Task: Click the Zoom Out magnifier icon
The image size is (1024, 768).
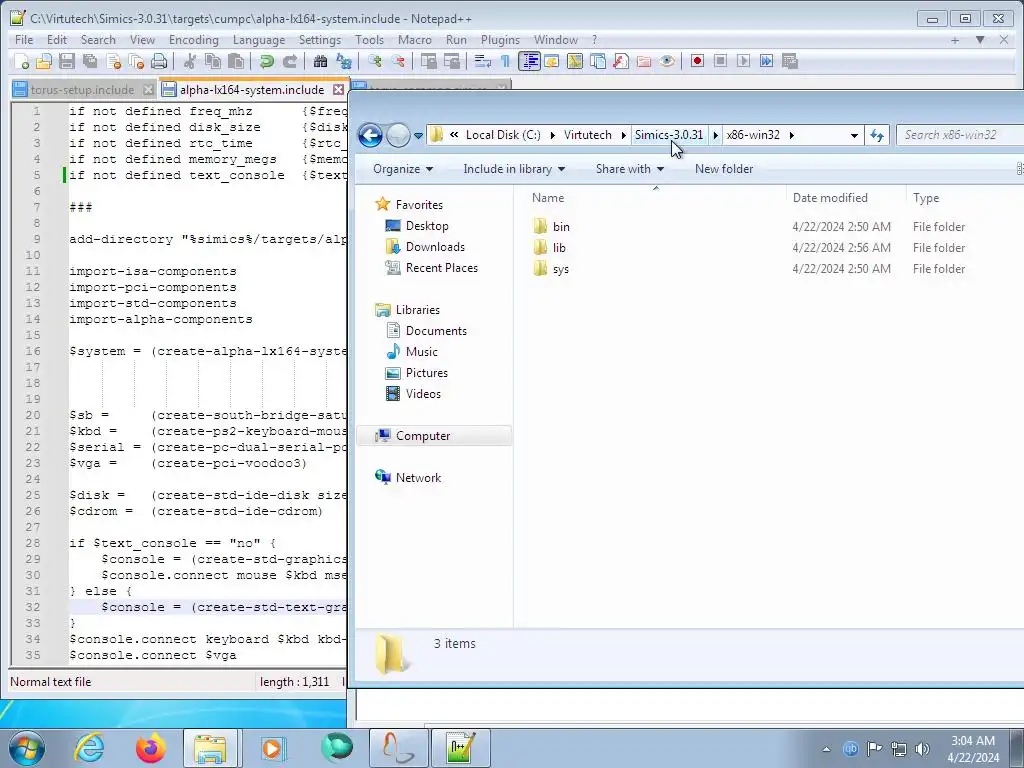Action: pyautogui.click(x=397, y=61)
